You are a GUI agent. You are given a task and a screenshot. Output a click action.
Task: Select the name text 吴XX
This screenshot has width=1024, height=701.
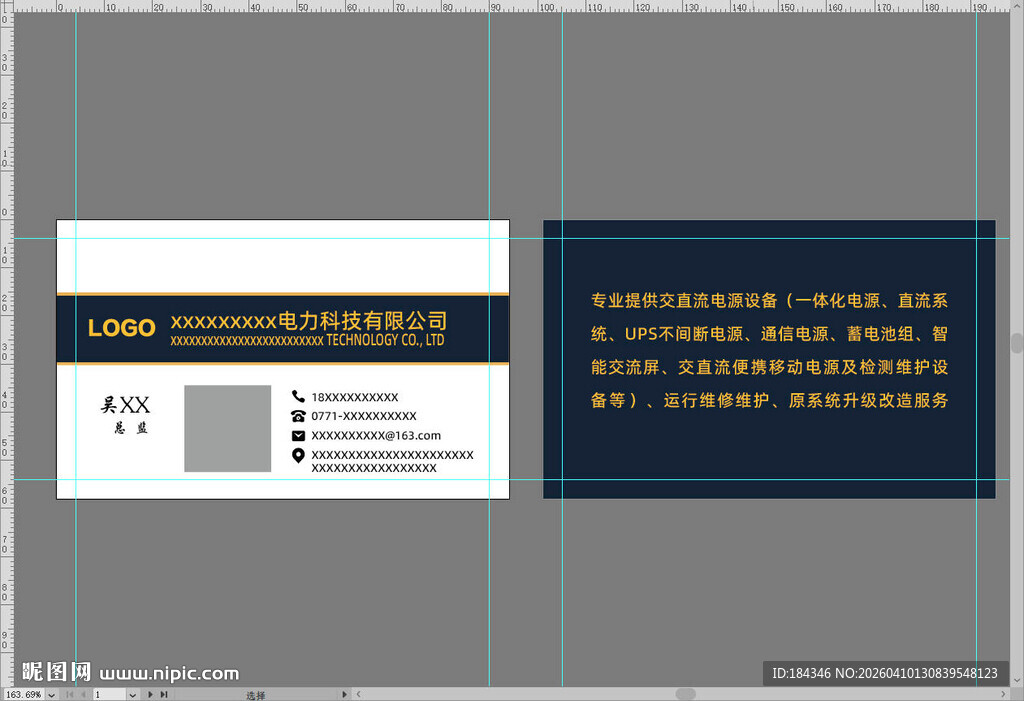[125, 404]
